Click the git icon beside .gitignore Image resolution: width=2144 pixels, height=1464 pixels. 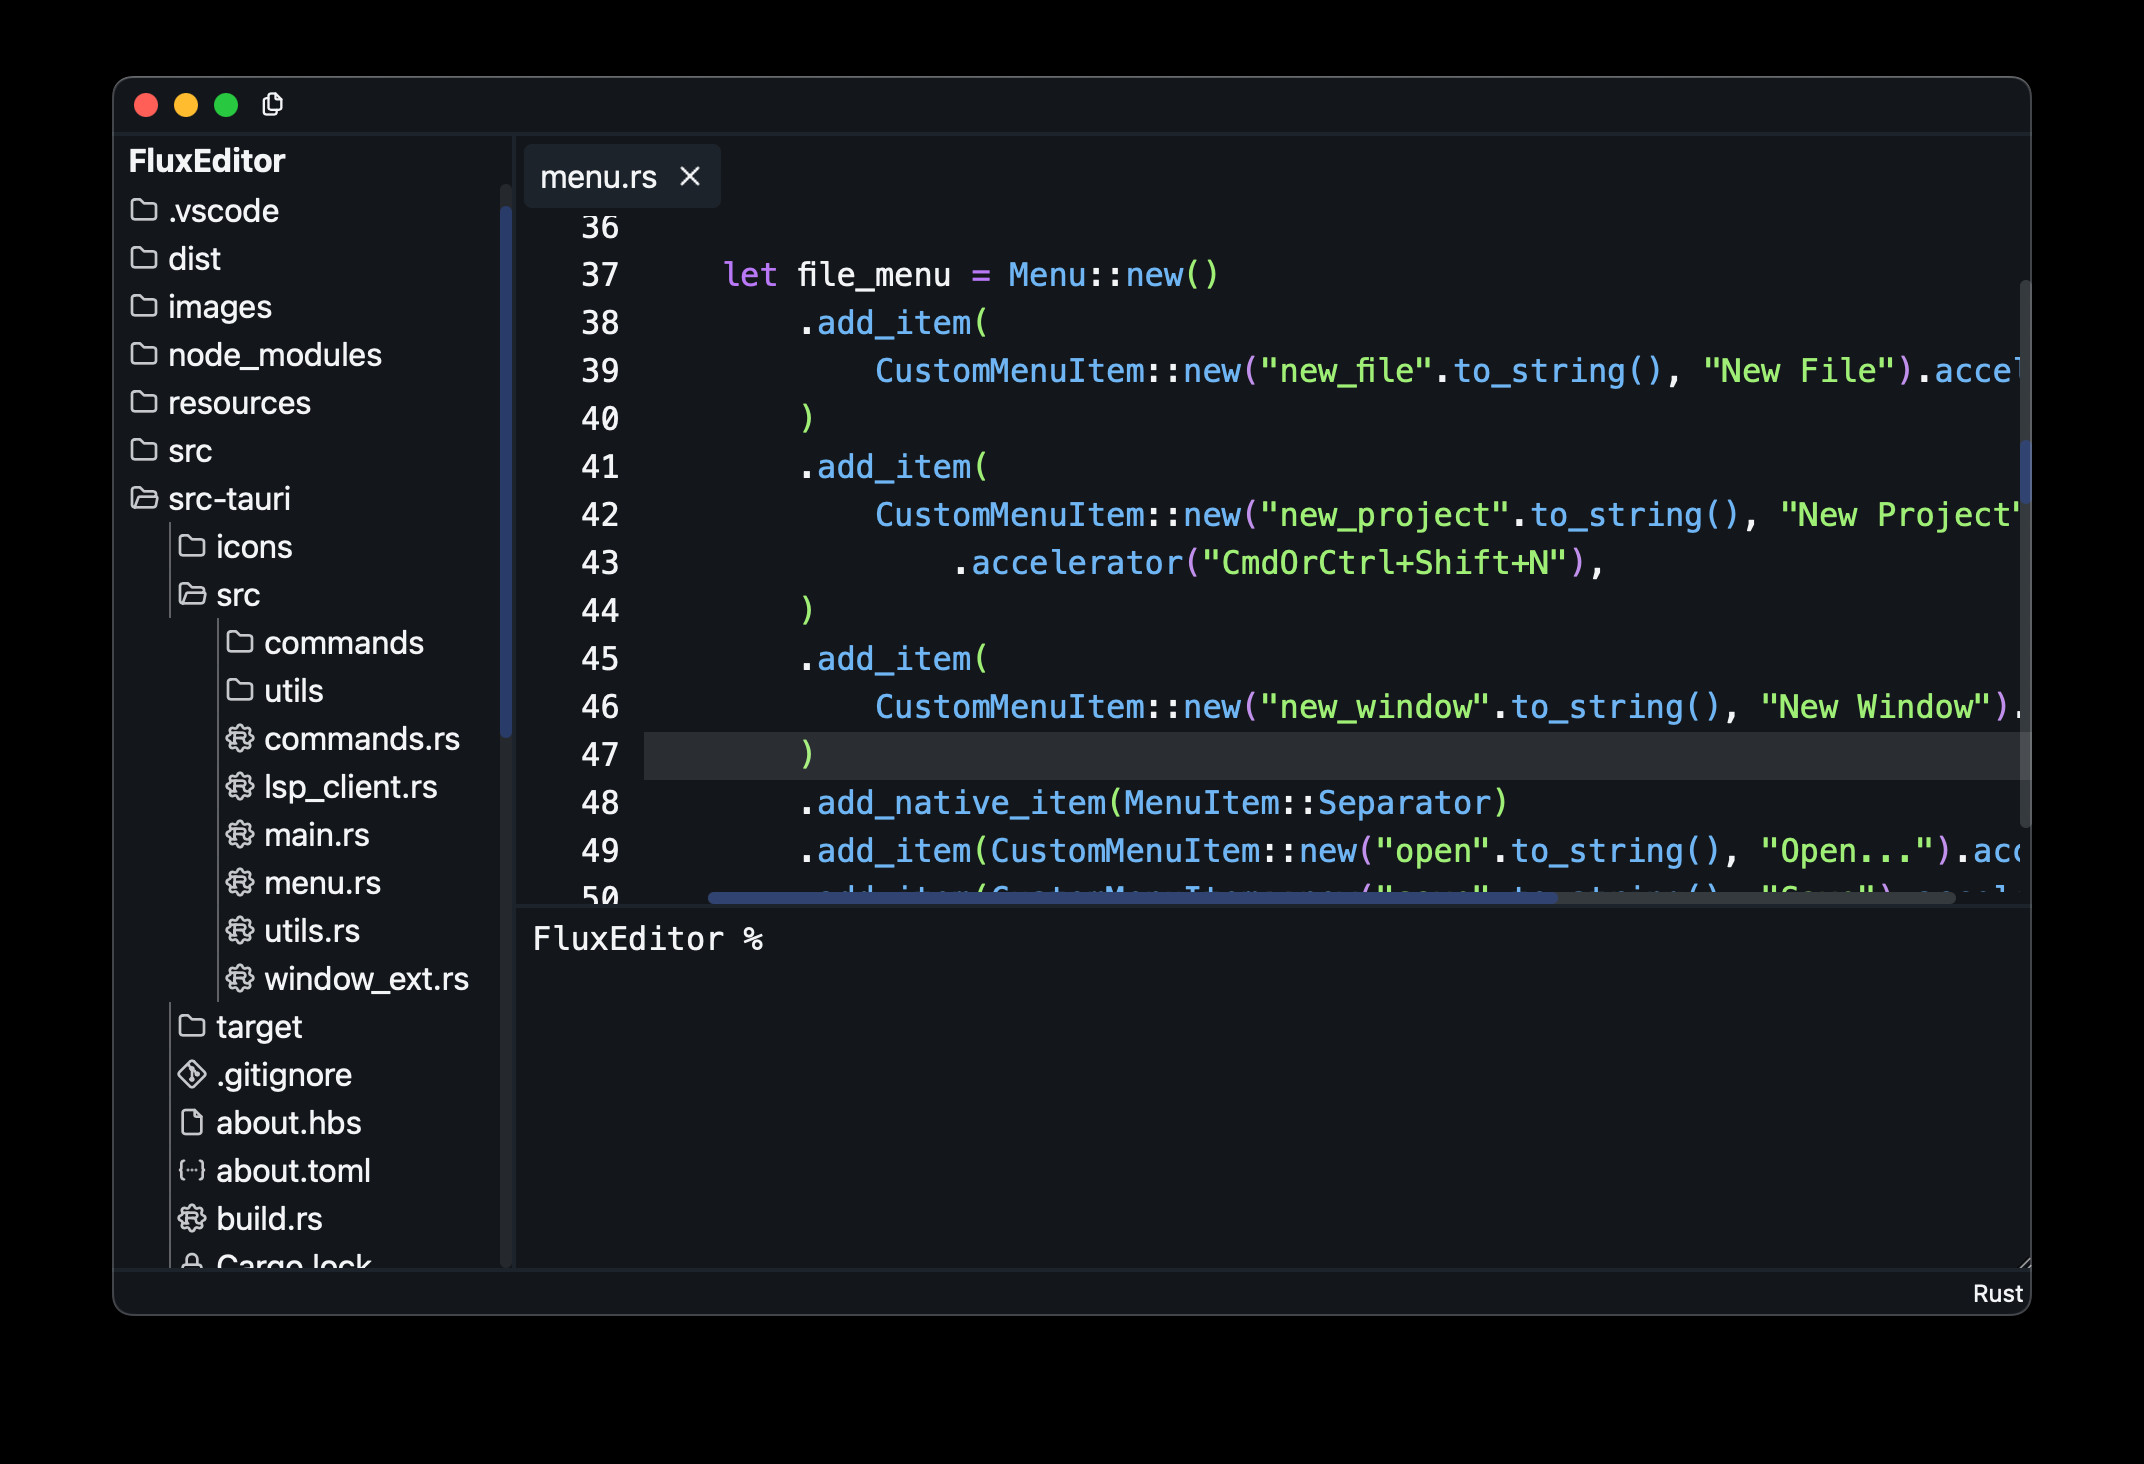point(192,1075)
